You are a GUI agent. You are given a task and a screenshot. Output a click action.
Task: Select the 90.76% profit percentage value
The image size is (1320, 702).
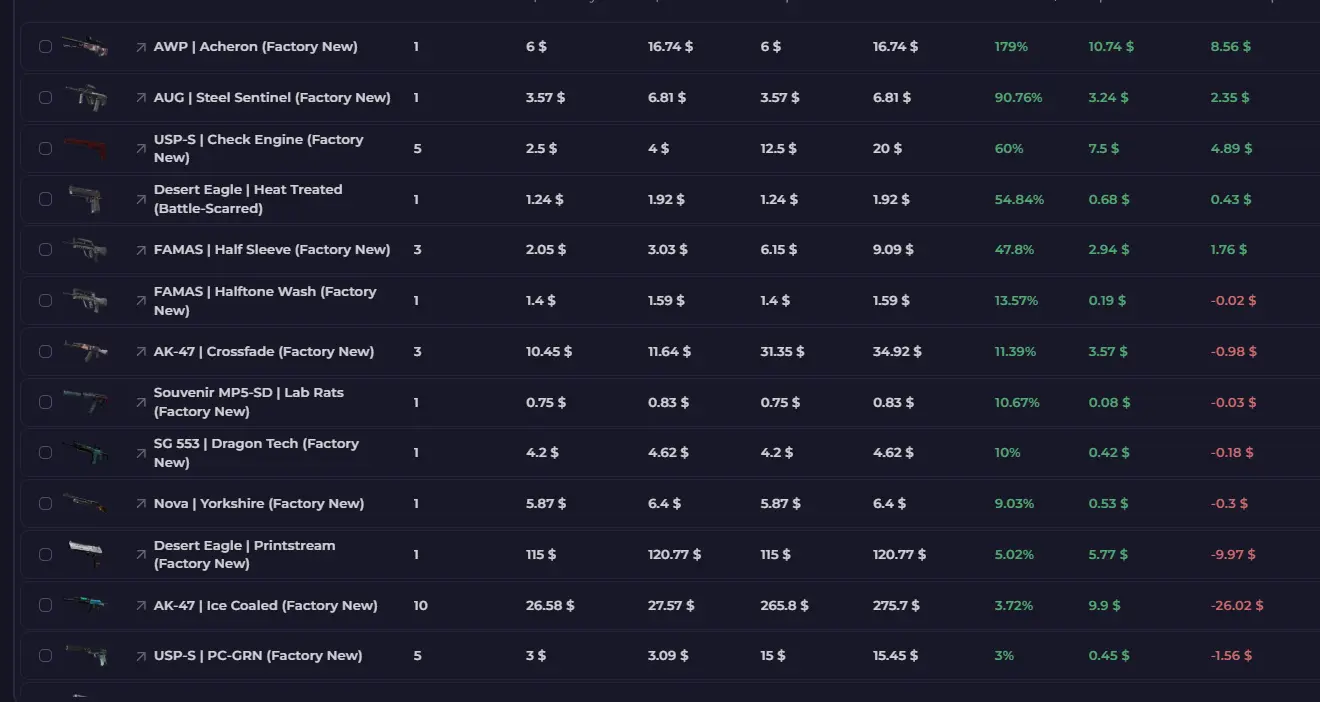click(x=1018, y=98)
